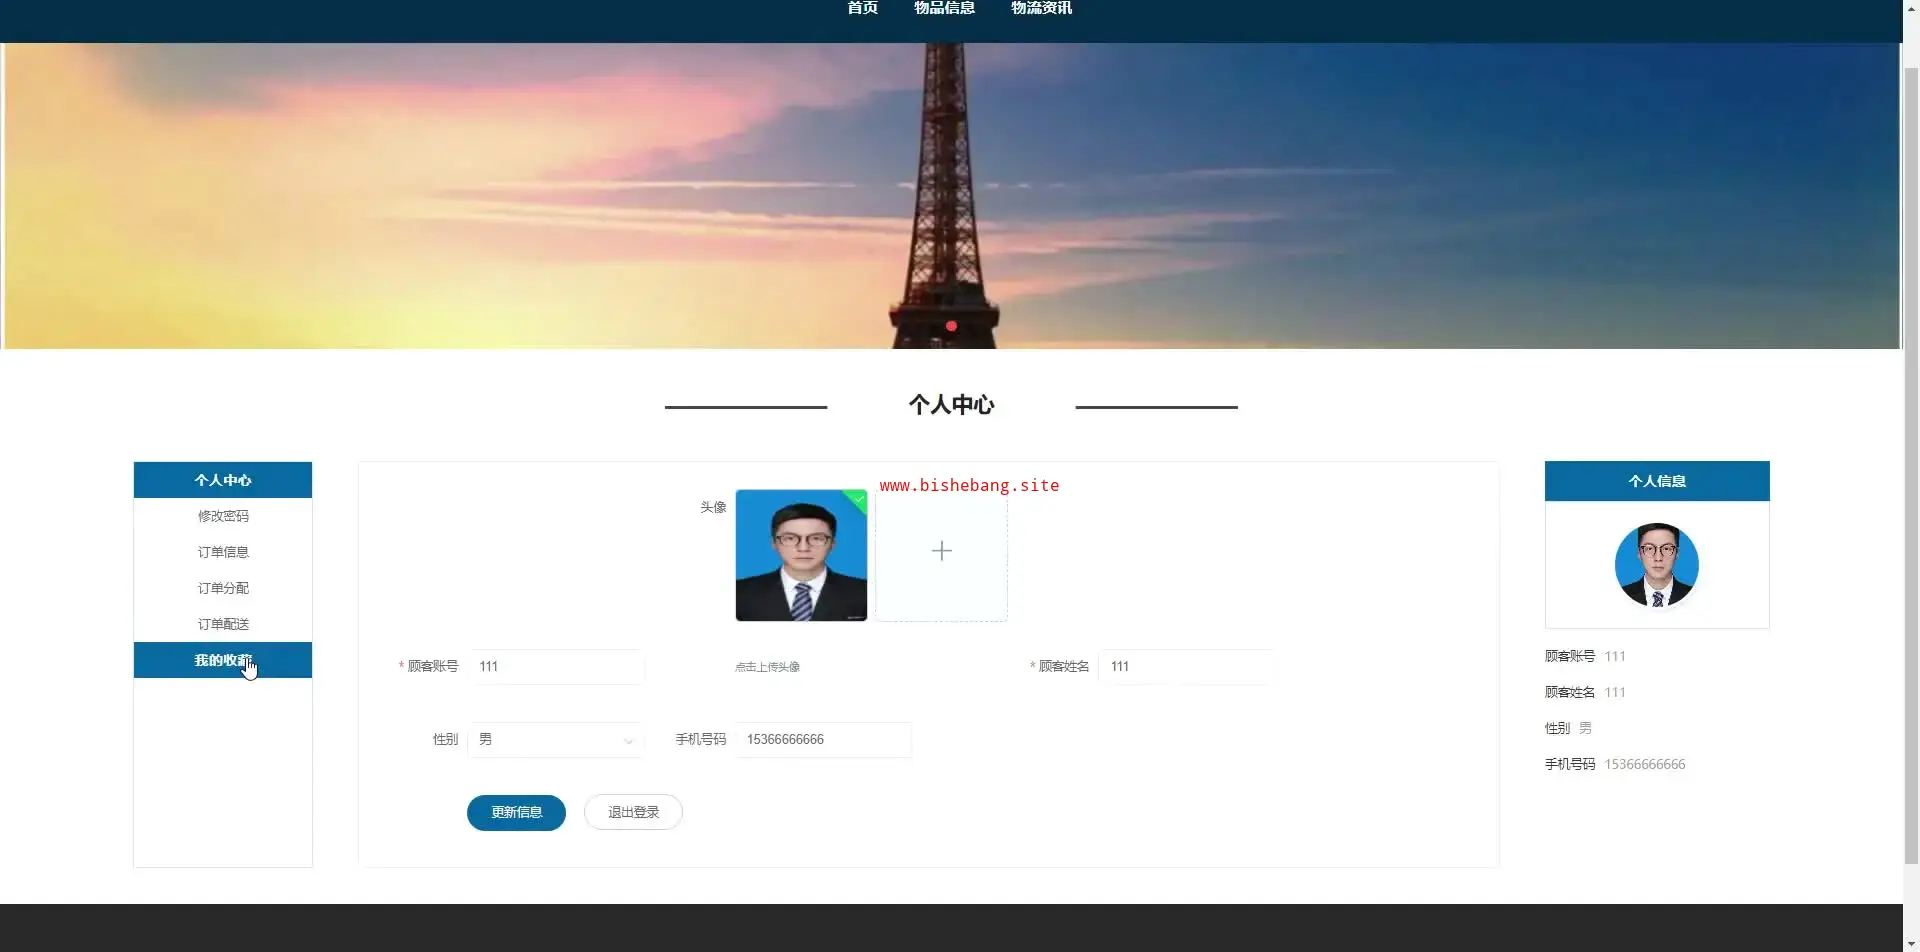This screenshot has width=1920, height=952.
Task: Open 我的收藏 sidebar item
Action: [223, 660]
